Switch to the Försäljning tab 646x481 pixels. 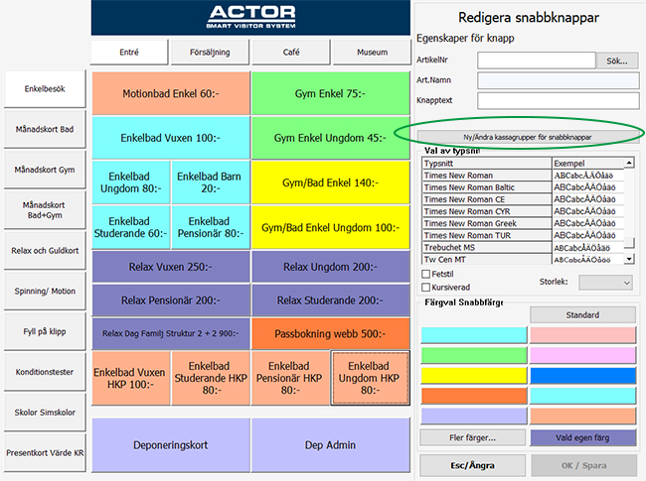click(x=210, y=52)
